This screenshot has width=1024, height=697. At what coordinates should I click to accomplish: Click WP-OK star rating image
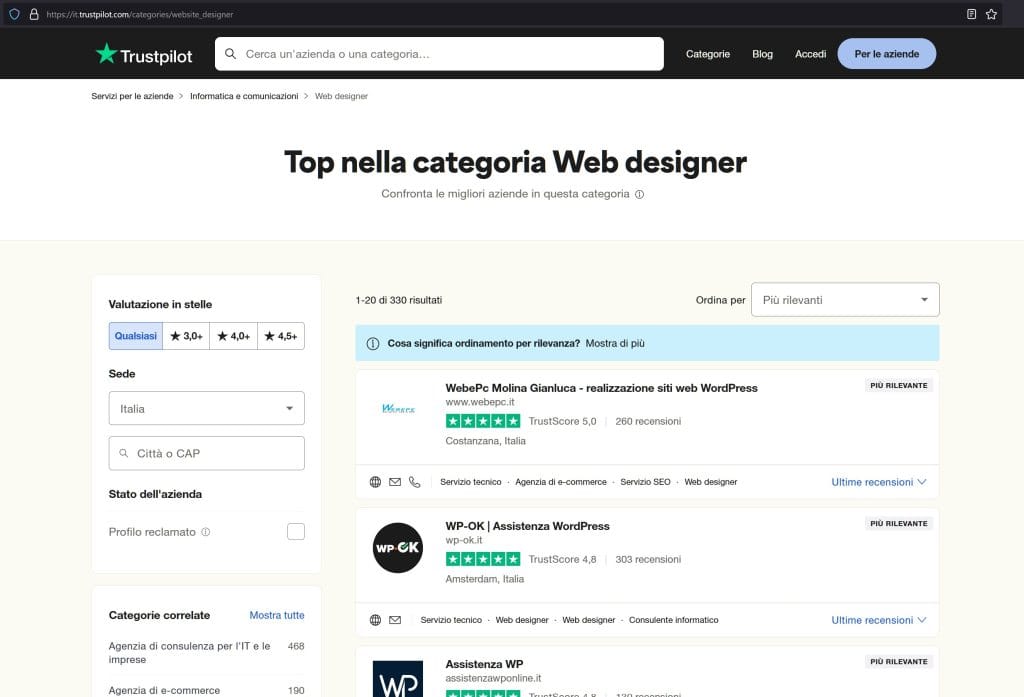483,559
